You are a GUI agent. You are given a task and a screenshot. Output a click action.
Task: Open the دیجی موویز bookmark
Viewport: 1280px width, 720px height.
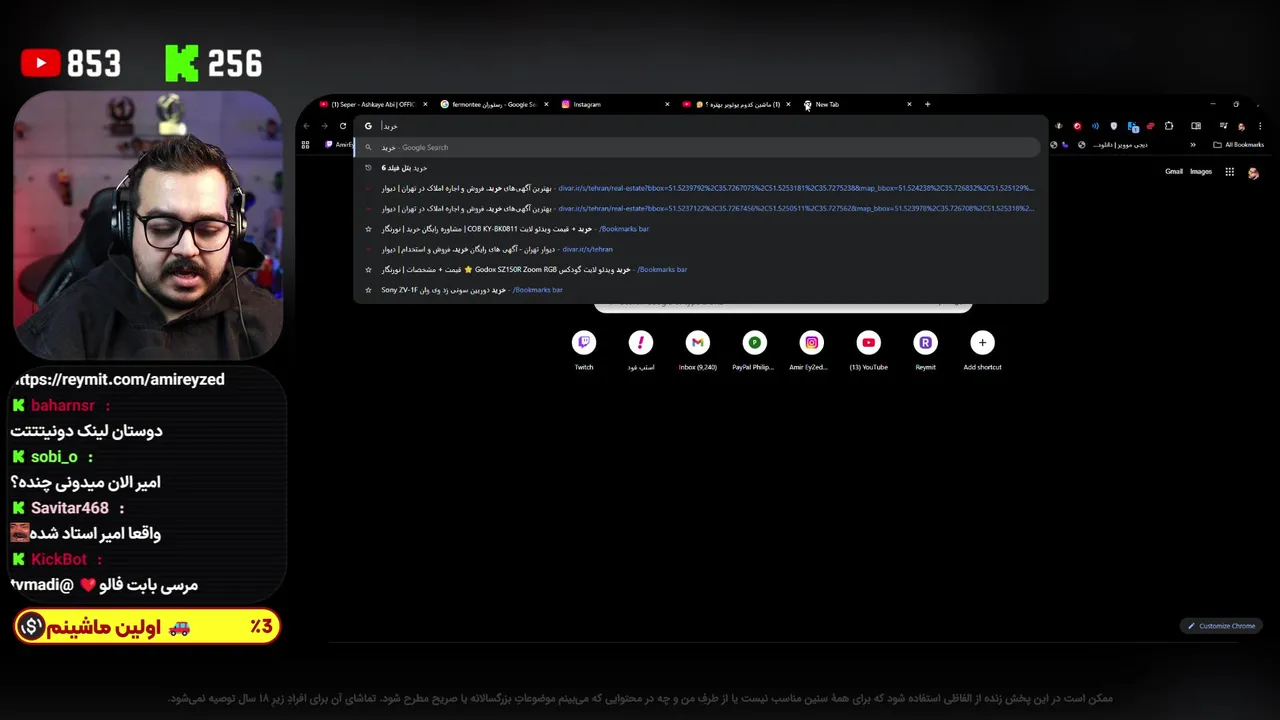(x=1114, y=145)
